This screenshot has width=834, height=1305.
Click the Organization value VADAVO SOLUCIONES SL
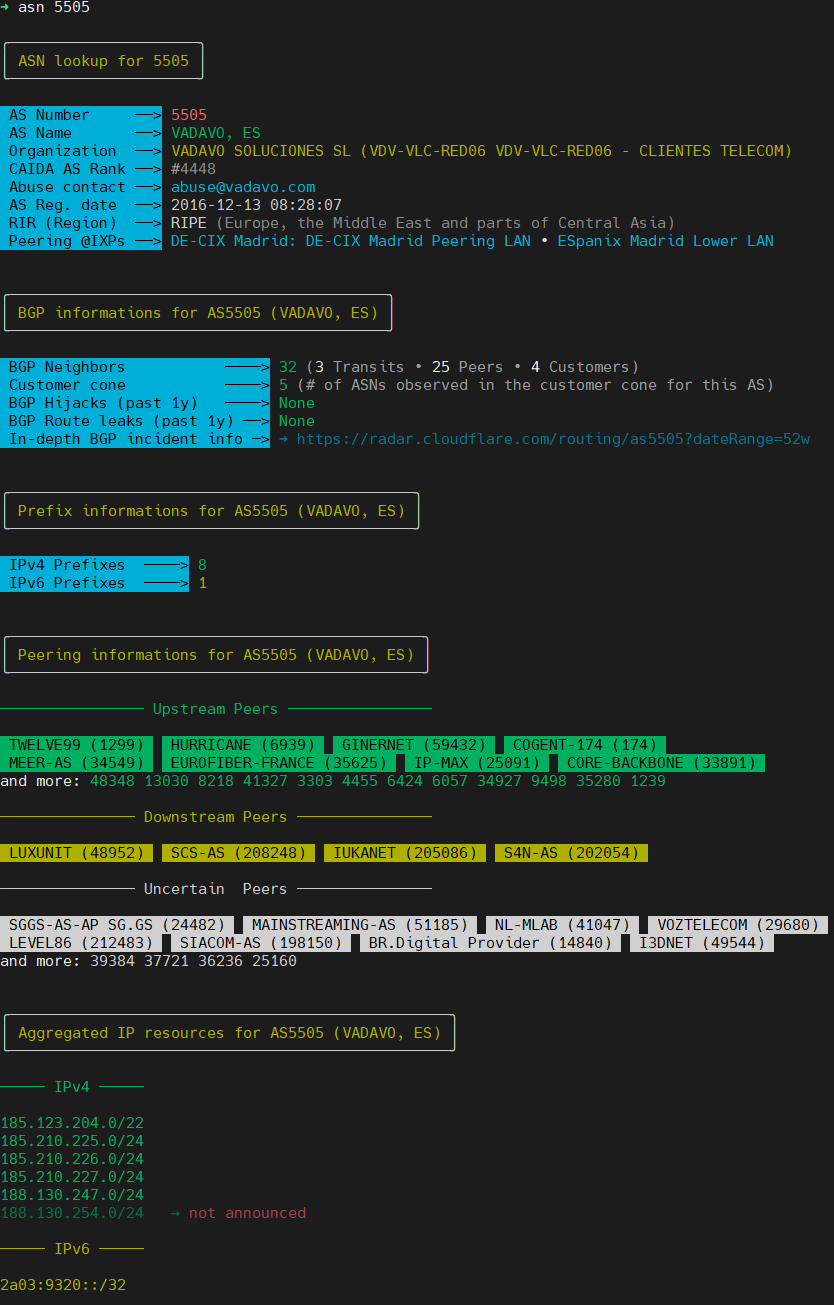tap(481, 151)
